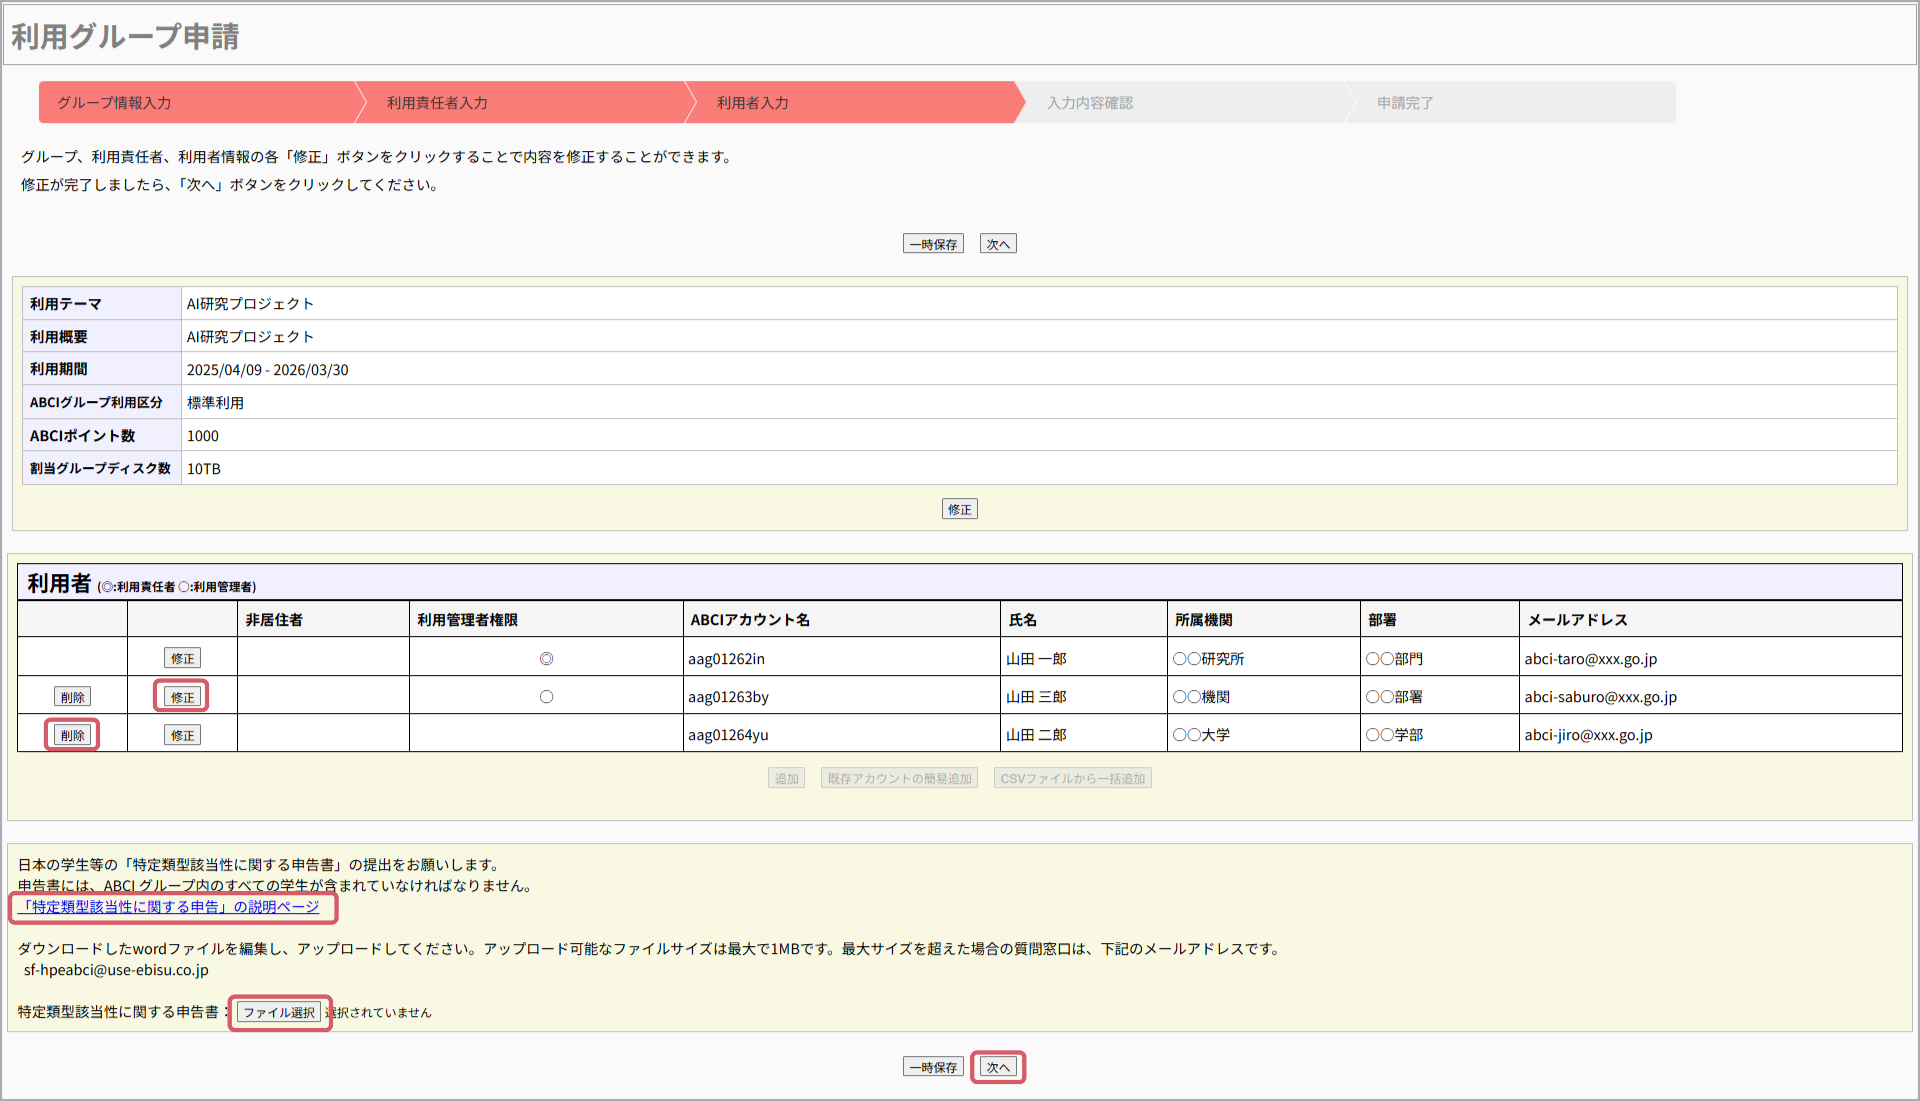Click 割当グループディスク数 value 10TB
The image size is (1920, 1101).
204,469
